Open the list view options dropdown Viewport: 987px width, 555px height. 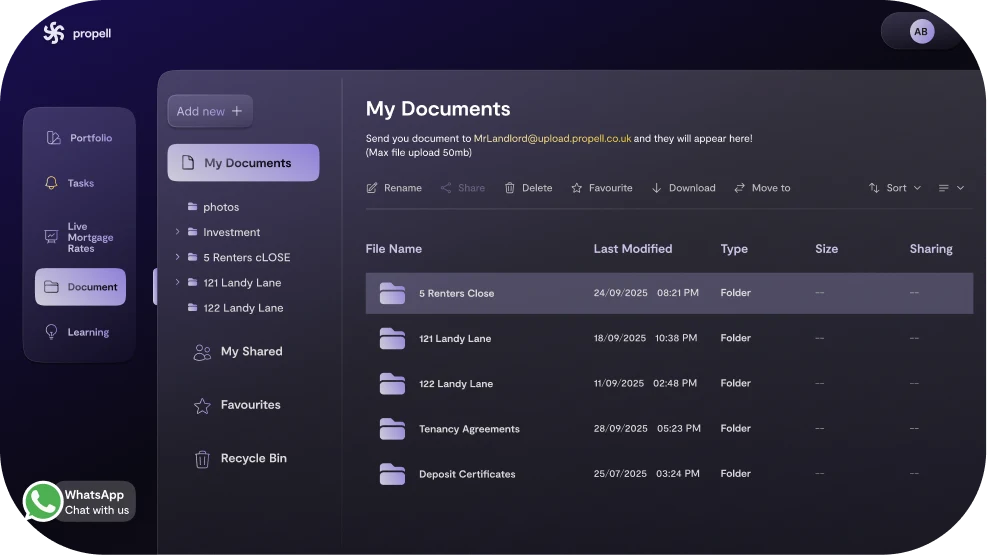coord(951,188)
